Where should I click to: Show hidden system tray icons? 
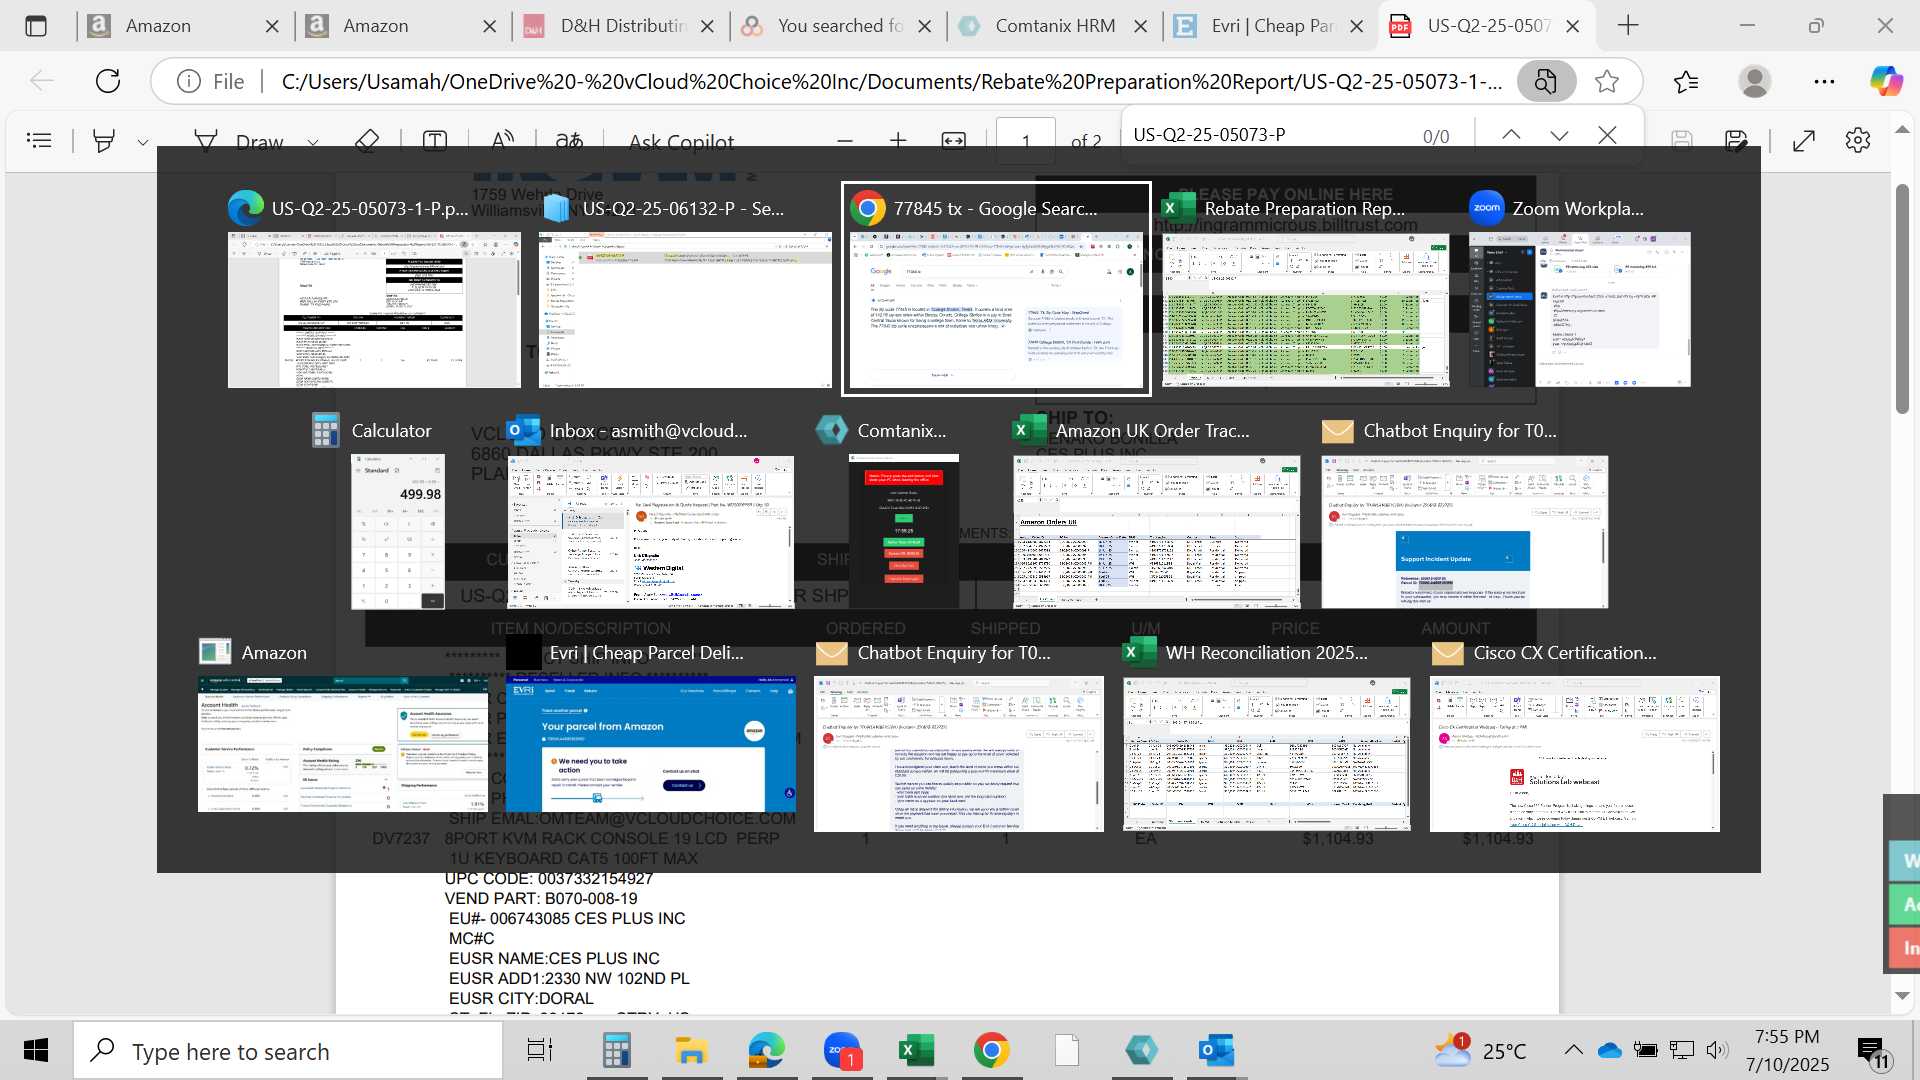click(1573, 1050)
